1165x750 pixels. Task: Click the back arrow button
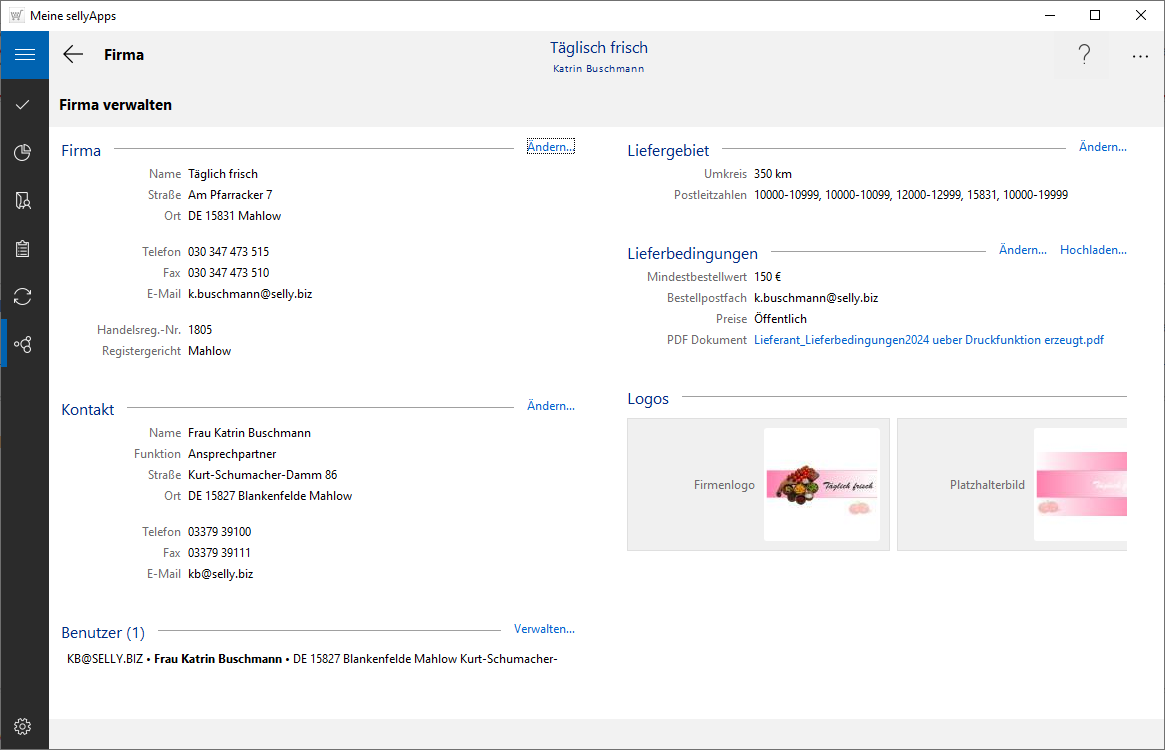click(73, 55)
